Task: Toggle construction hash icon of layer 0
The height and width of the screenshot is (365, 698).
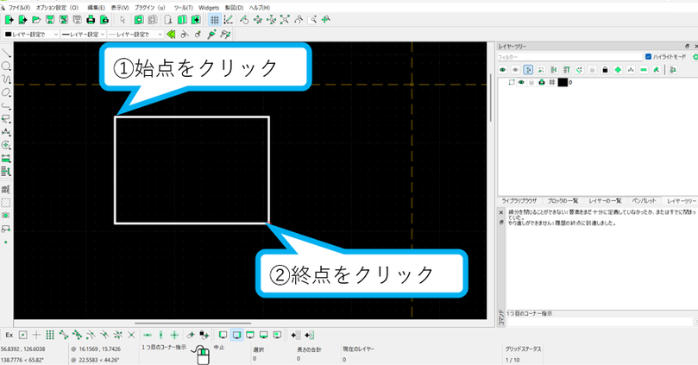Action: [552, 82]
